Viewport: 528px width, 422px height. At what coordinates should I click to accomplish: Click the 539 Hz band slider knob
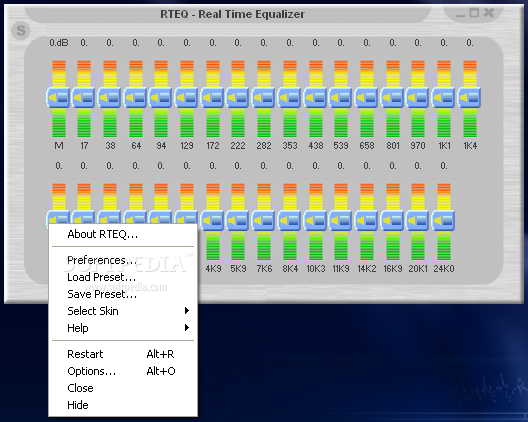pos(341,98)
